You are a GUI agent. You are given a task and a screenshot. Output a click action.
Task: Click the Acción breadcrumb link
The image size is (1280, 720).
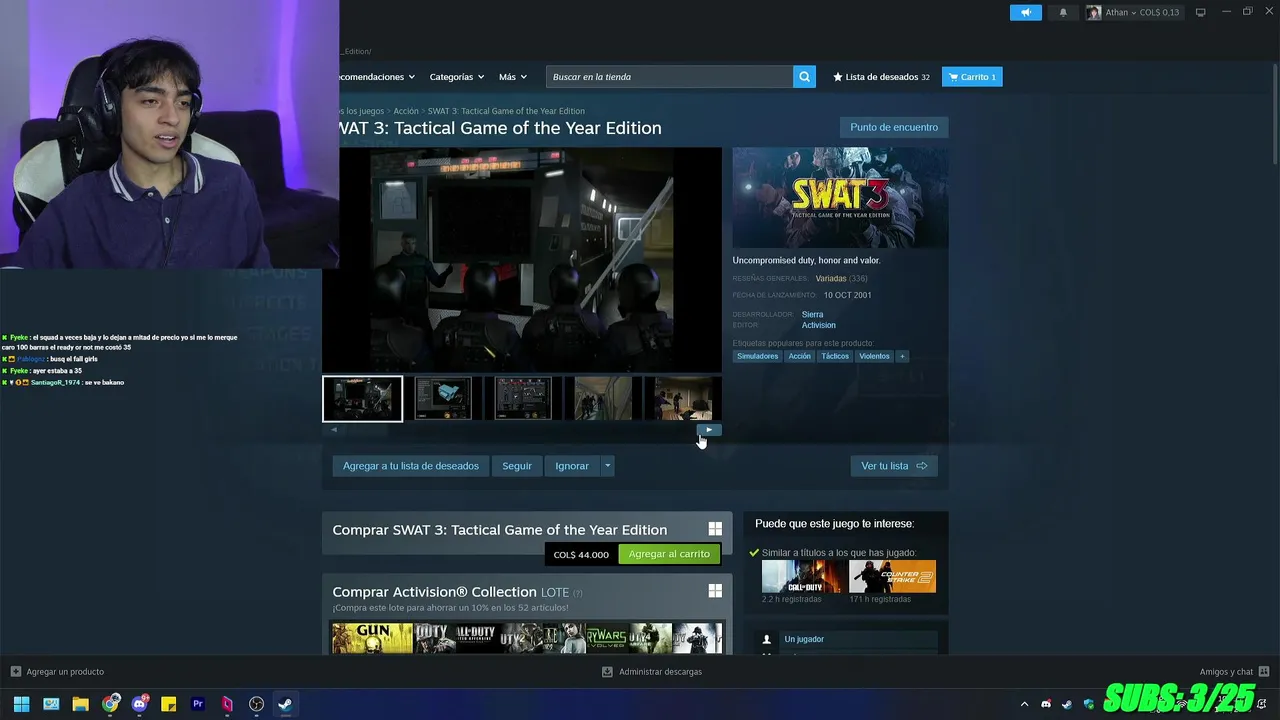pyautogui.click(x=406, y=111)
